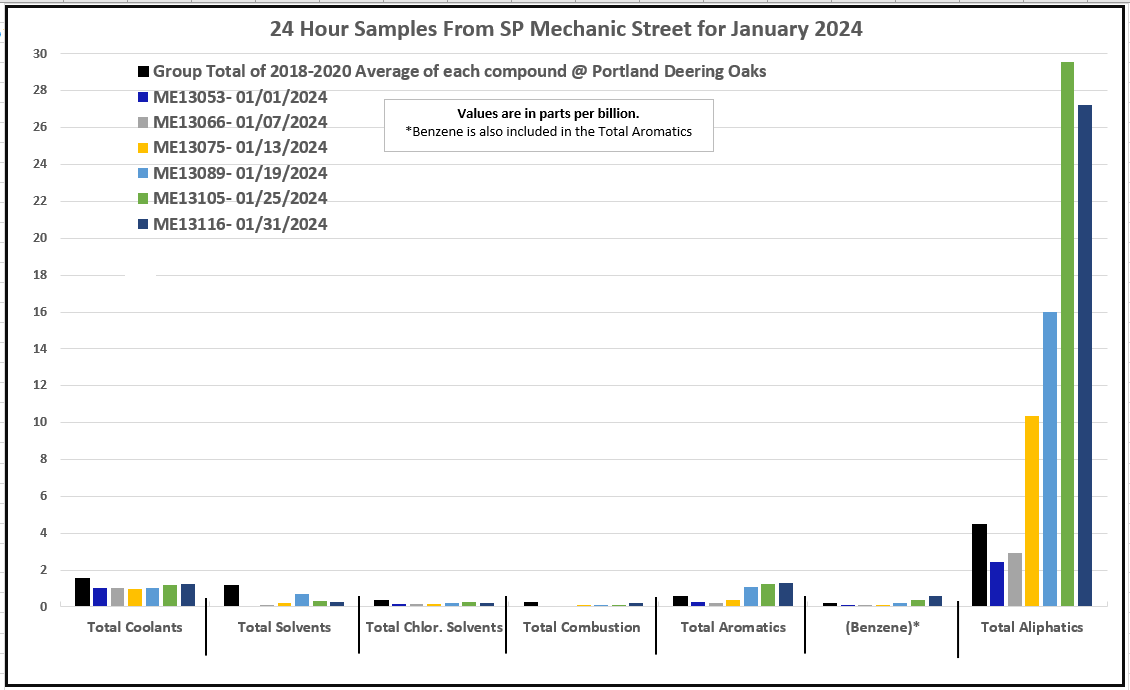Select the ME13089- 01/19/2024 legend label

[240, 173]
